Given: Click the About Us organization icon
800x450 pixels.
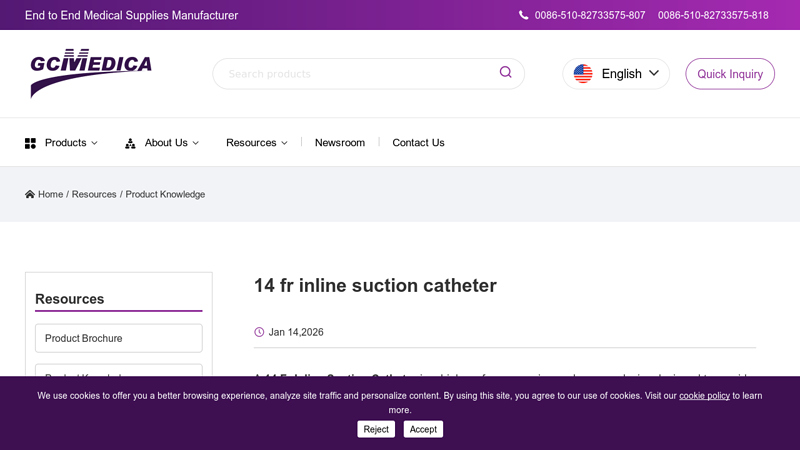Looking at the screenshot, I should [x=130, y=143].
